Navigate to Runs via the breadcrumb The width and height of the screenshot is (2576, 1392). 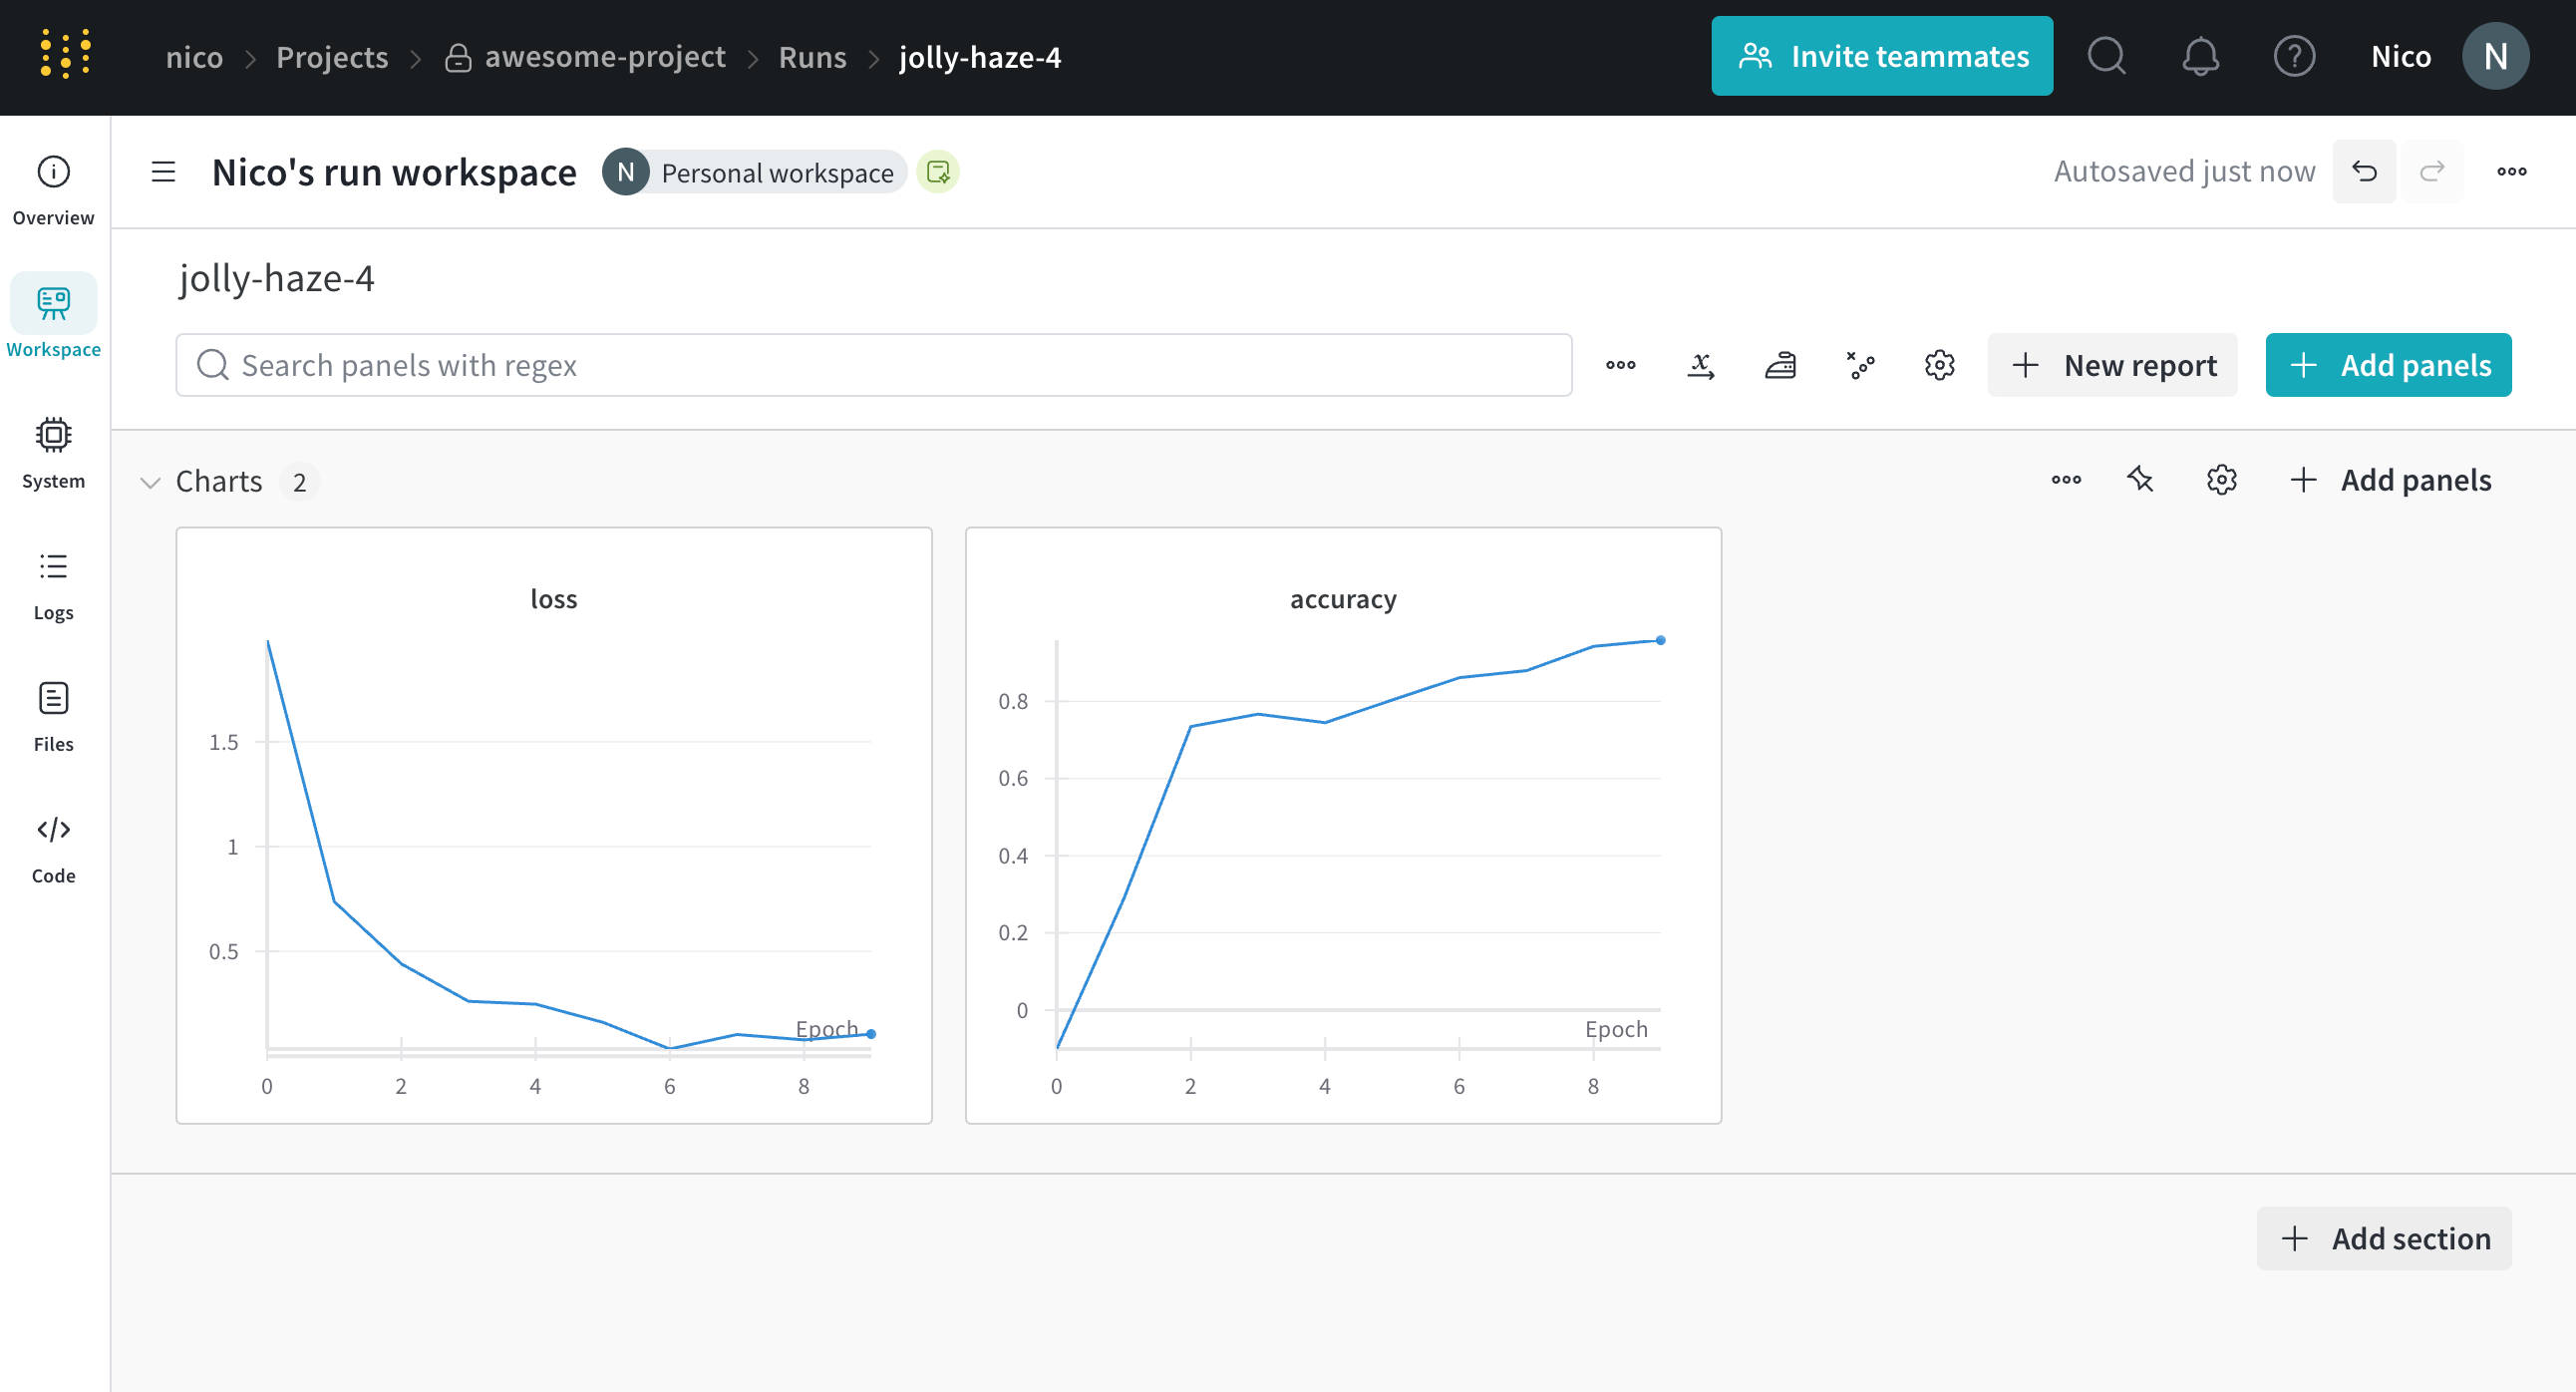[x=812, y=57]
